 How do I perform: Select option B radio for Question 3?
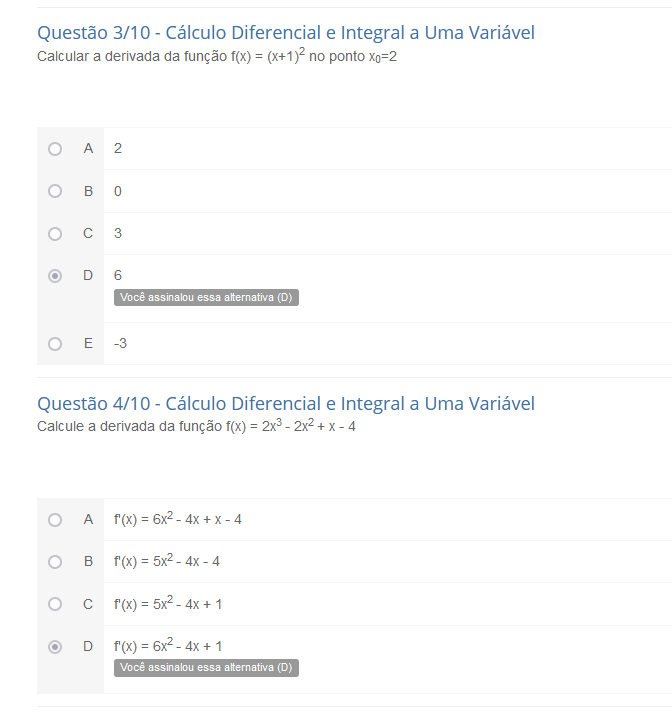click(55, 191)
